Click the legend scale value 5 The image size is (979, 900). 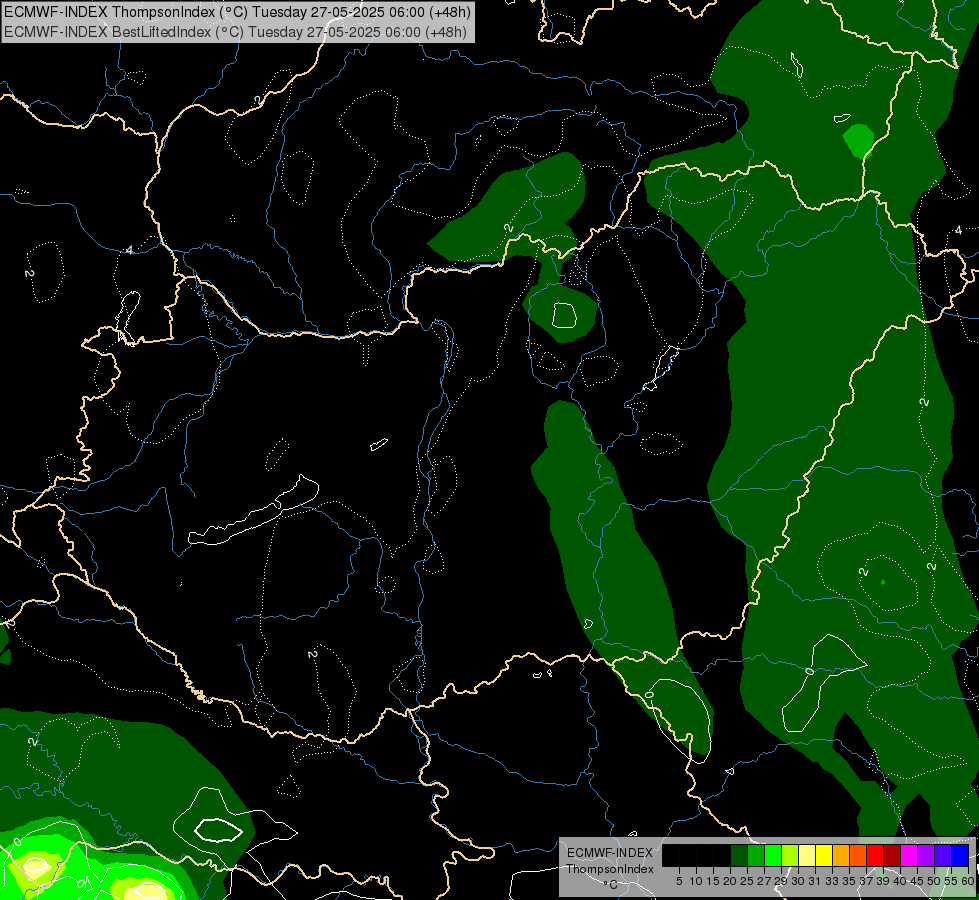tap(679, 881)
